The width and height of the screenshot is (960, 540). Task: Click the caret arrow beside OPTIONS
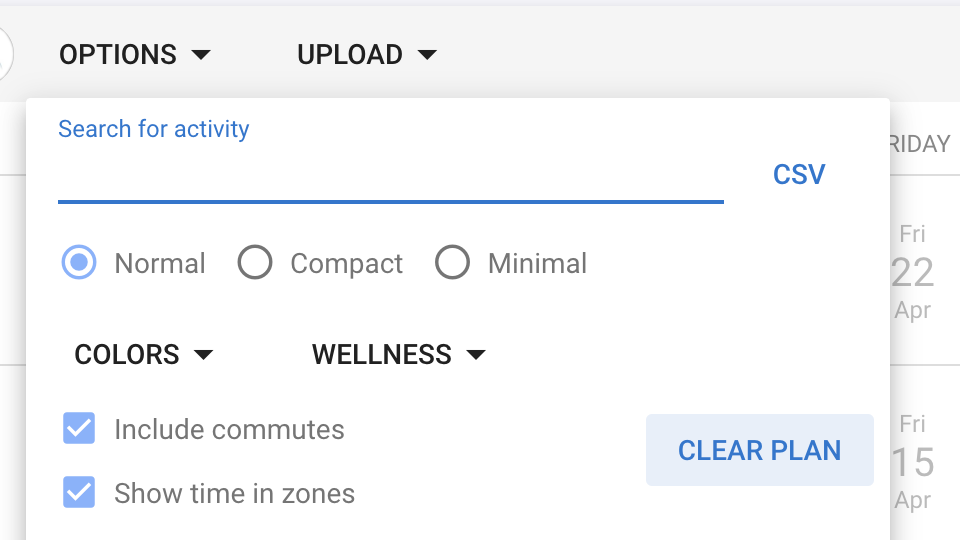coord(201,55)
